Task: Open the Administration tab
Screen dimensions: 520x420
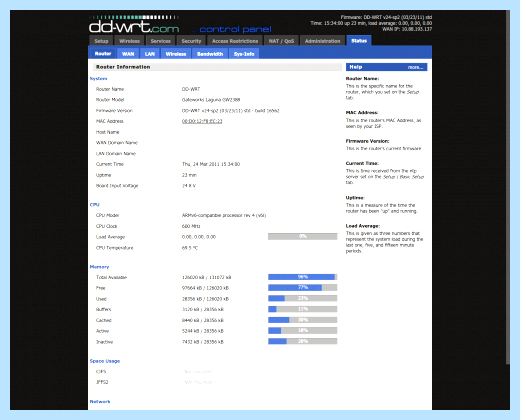Action: pos(322,41)
